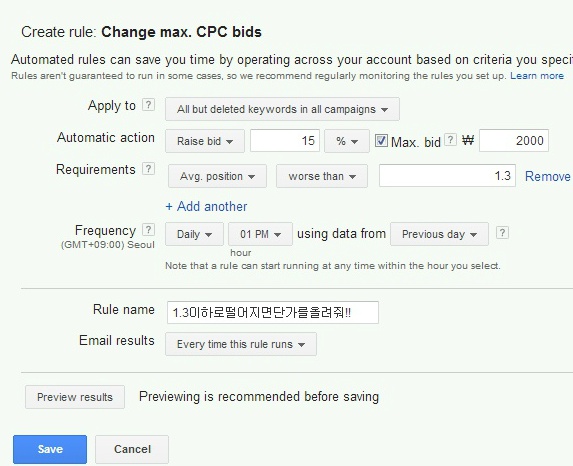The image size is (573, 466).
Task: Click the help icon beside Frequency label
Action: (148, 230)
